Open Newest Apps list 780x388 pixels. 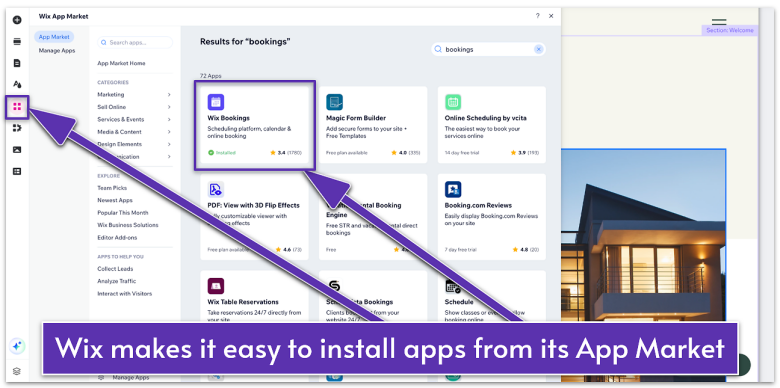coord(115,200)
